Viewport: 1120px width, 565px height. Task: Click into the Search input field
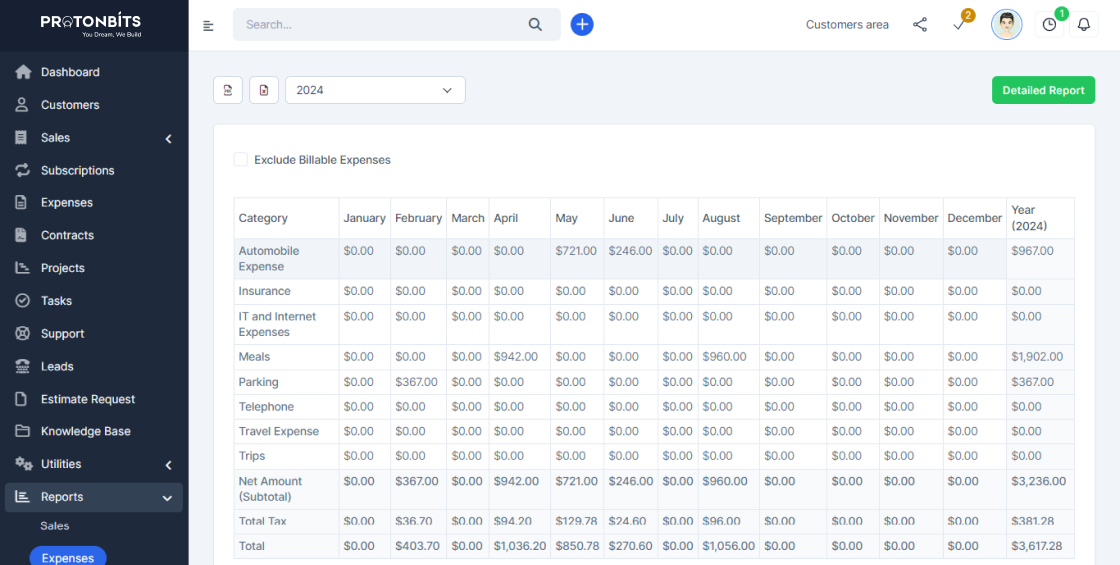380,25
